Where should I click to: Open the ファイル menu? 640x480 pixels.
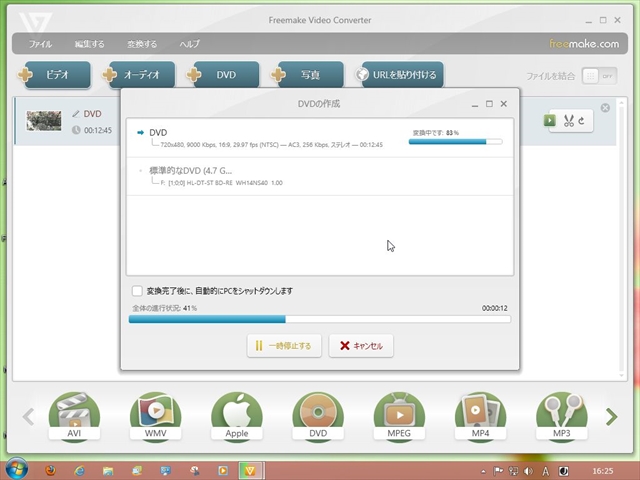[x=41, y=44]
